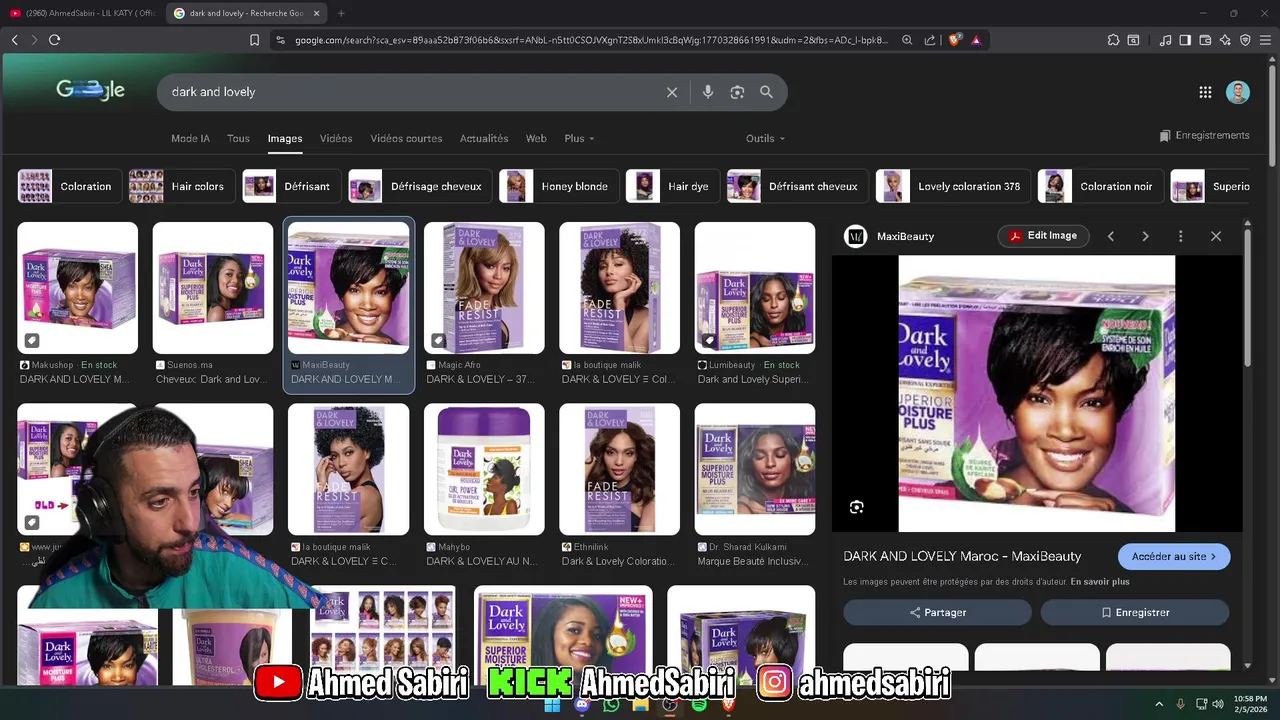Switch to the Mode IA tab

[190, 139]
